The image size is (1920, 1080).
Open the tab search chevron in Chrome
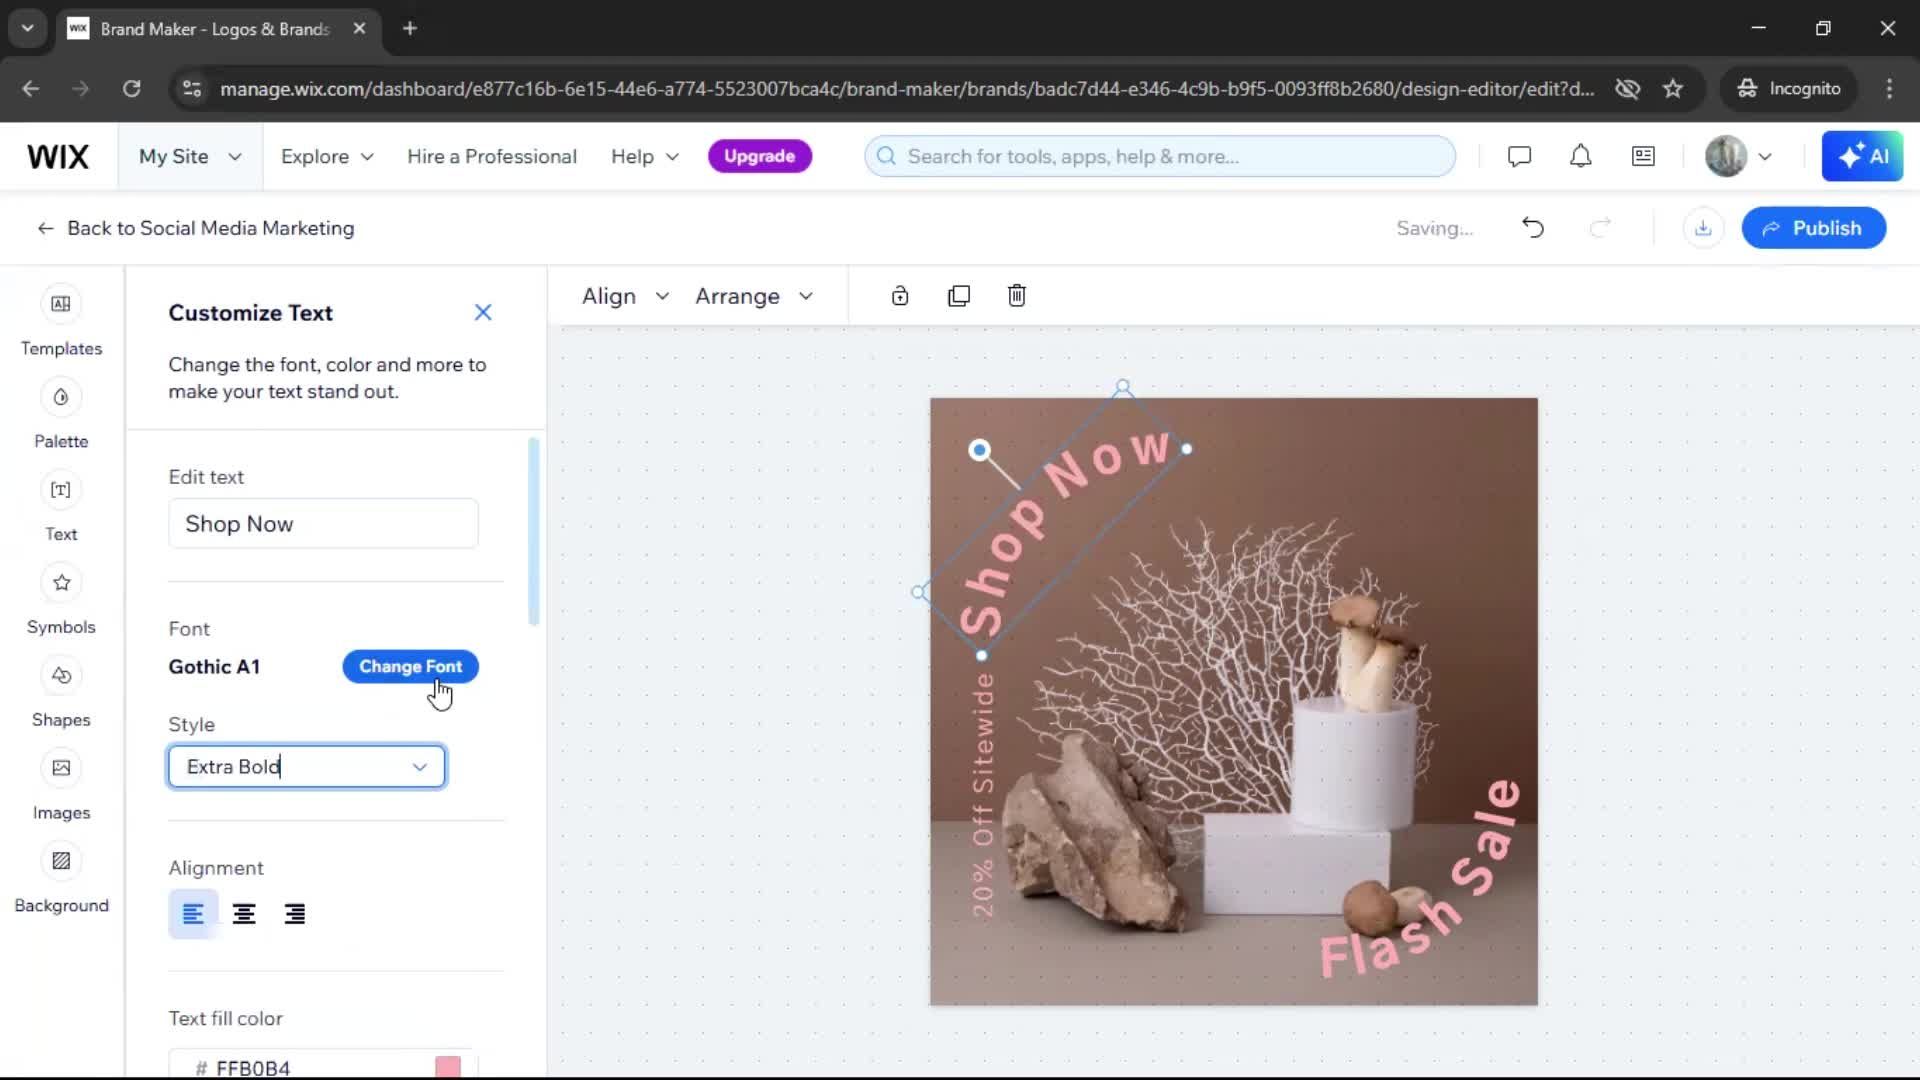28,29
